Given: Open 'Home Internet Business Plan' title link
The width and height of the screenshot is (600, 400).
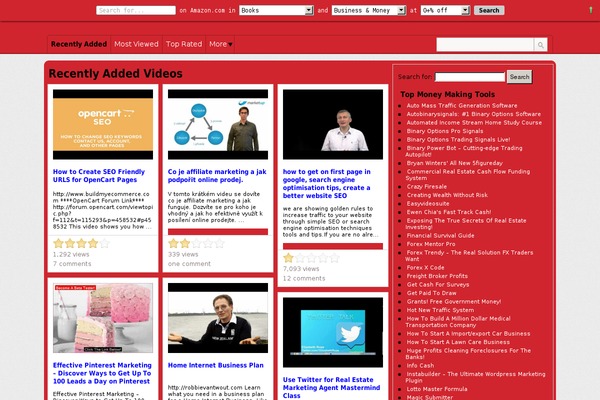Looking at the screenshot, I should point(216,365).
